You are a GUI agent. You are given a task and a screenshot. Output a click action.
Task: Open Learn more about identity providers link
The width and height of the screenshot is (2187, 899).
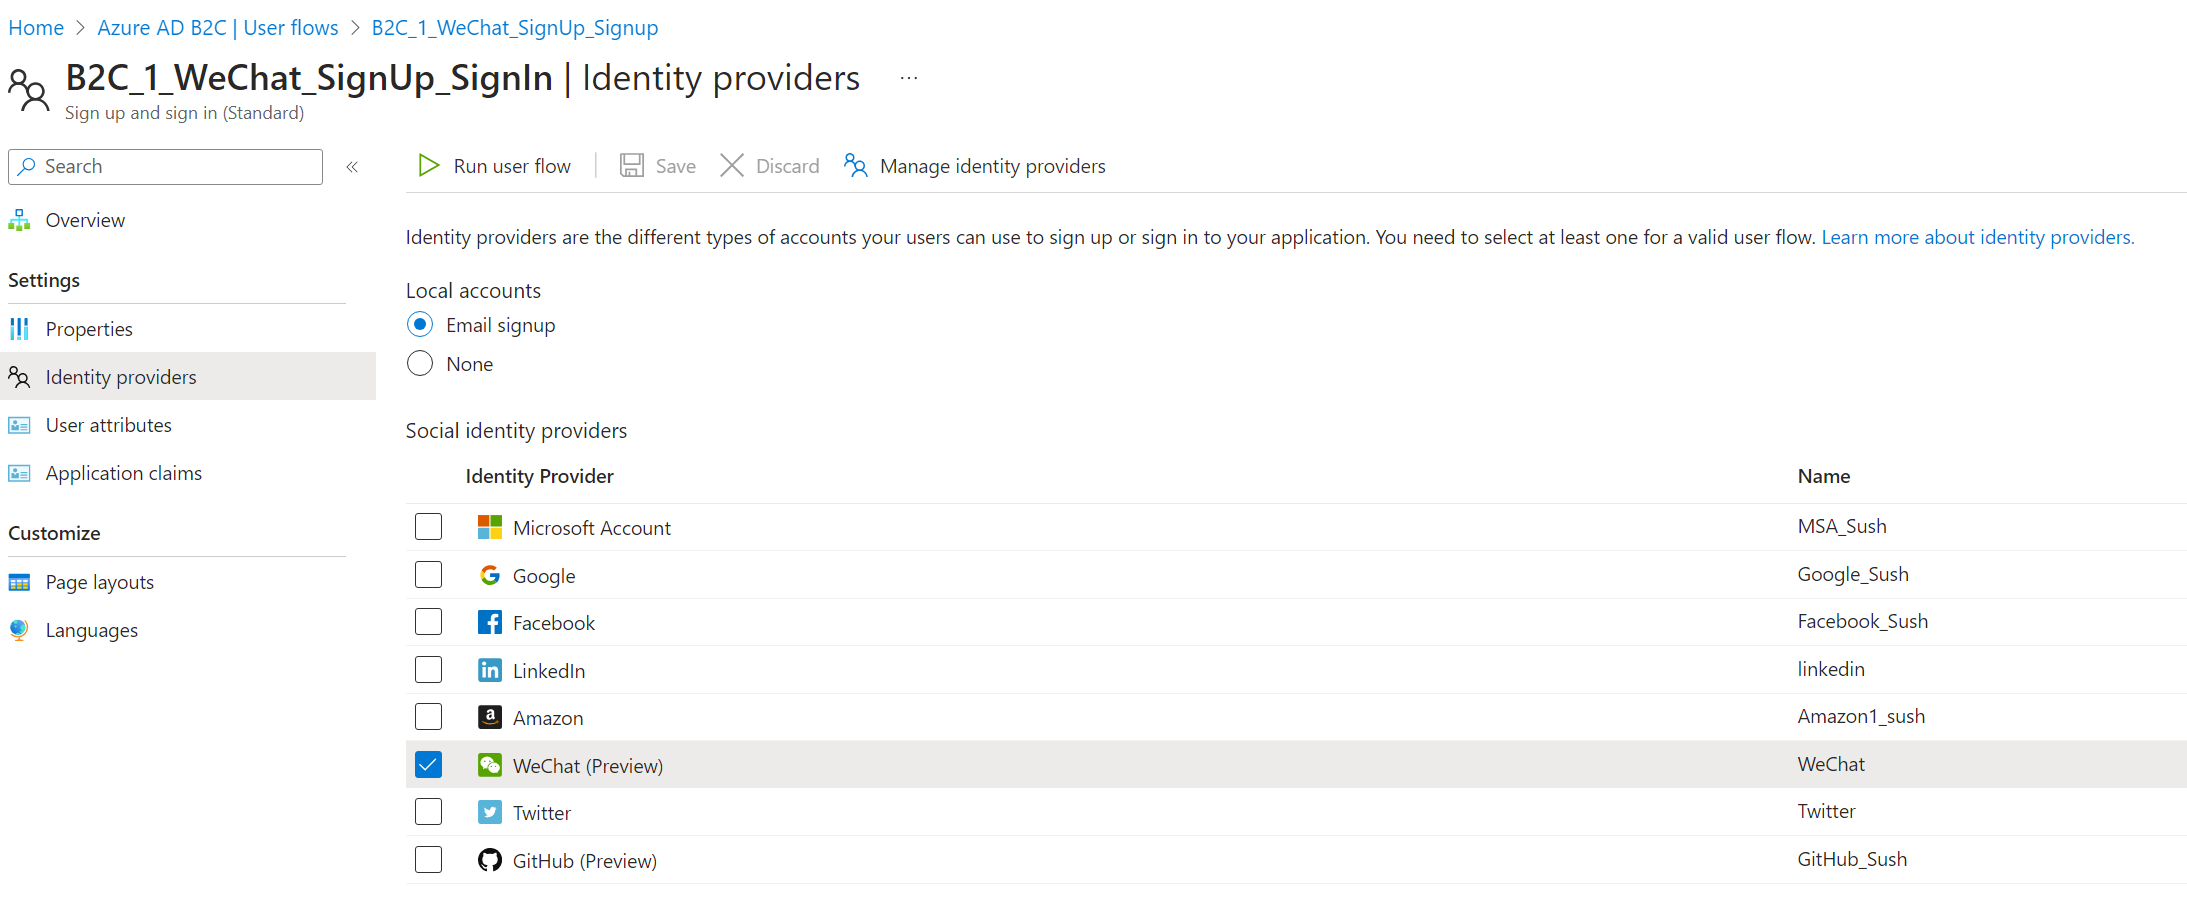[x=1977, y=237]
